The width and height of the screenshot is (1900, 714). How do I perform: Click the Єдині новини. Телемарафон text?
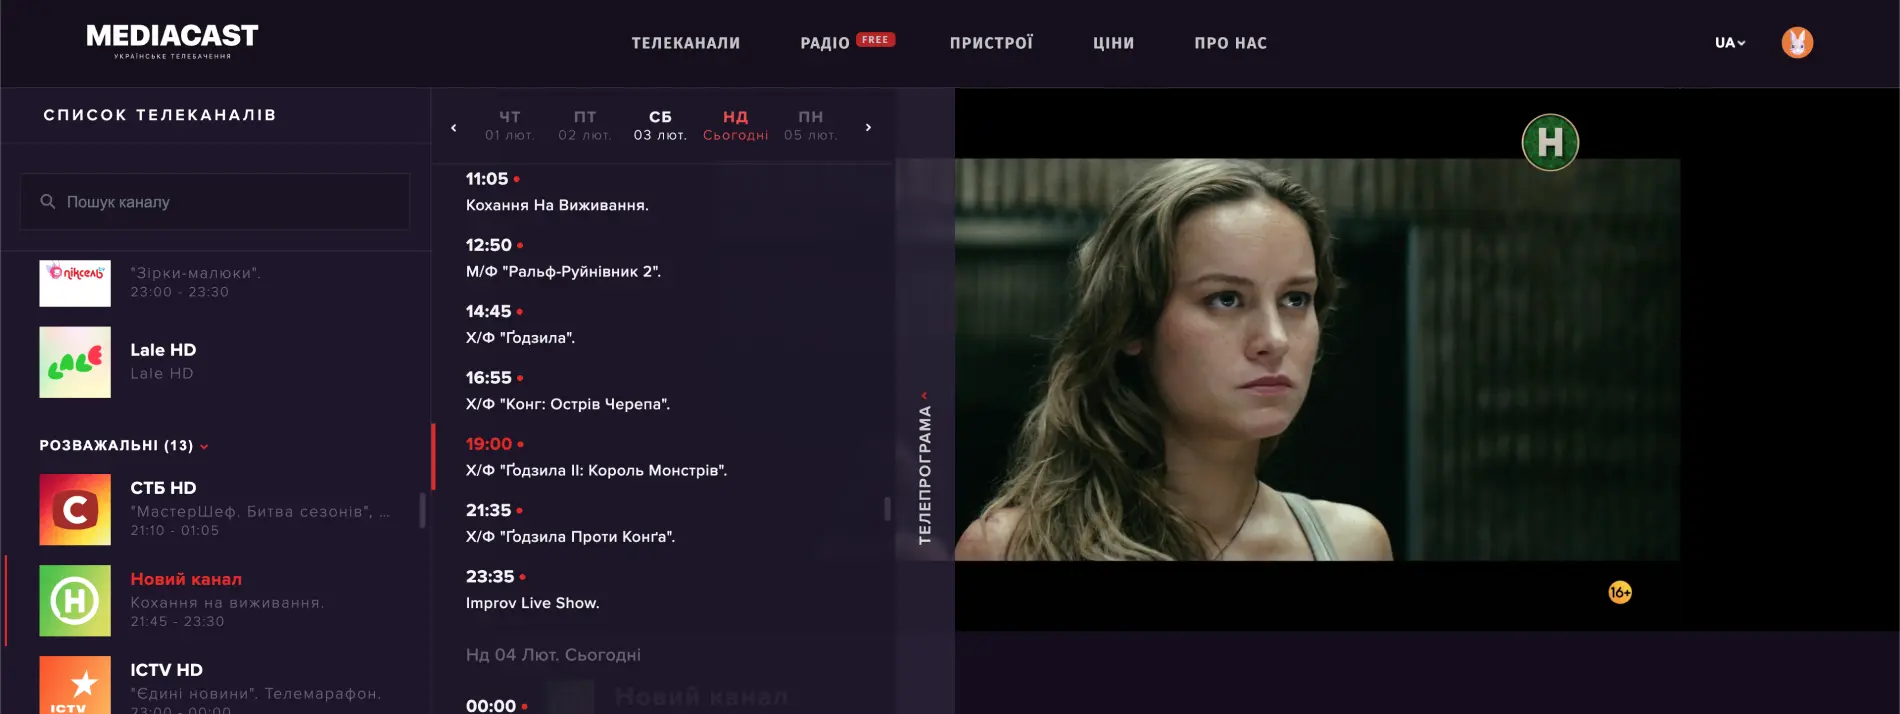(x=256, y=693)
